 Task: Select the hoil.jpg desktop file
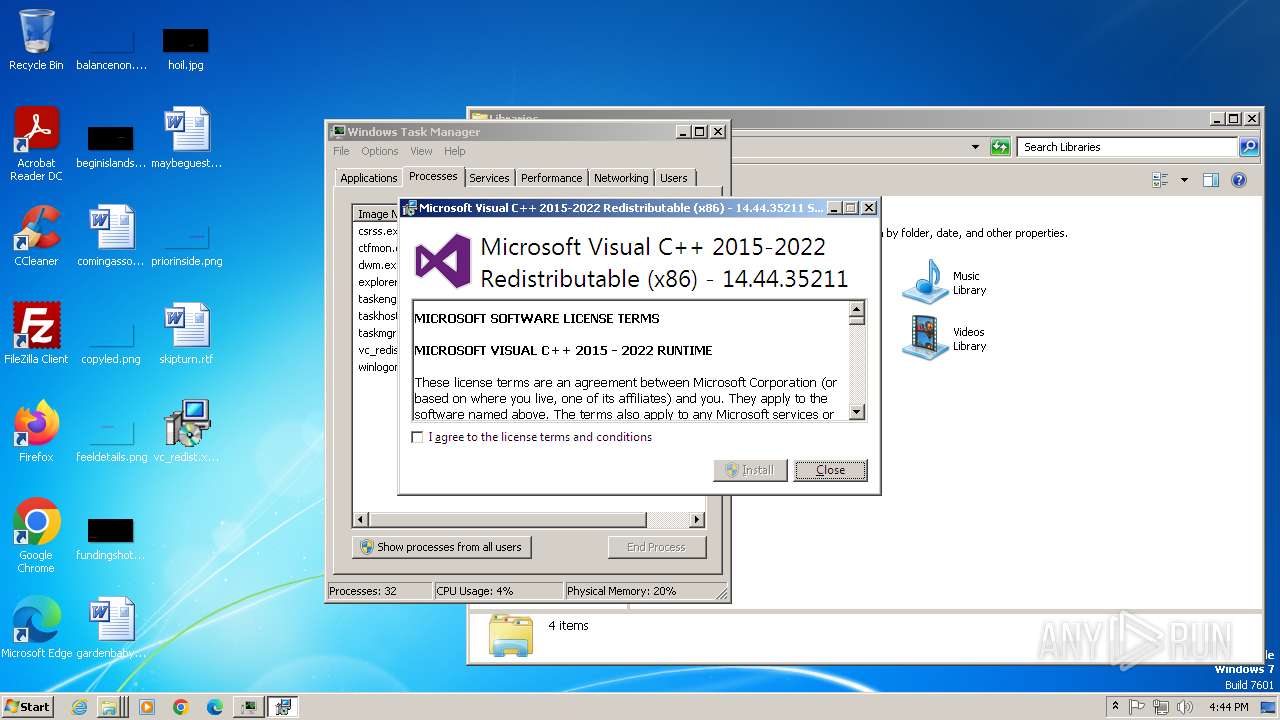186,48
